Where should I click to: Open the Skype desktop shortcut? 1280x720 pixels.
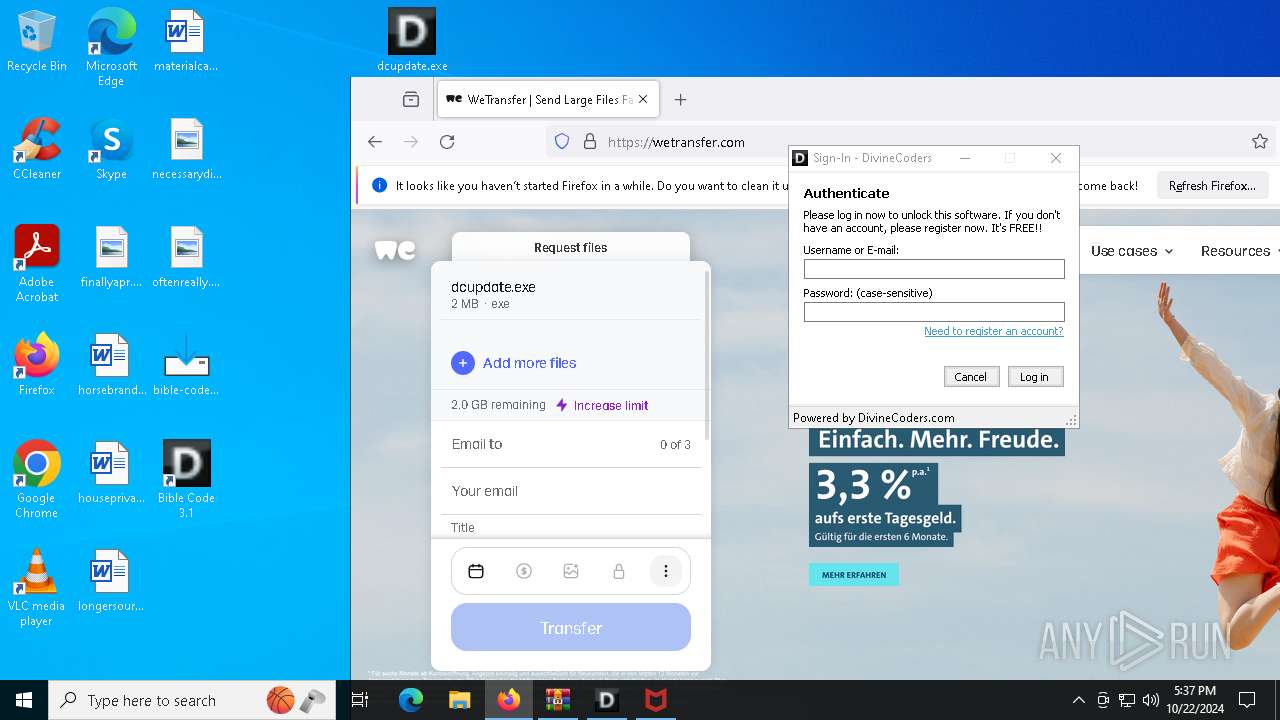pos(111,148)
